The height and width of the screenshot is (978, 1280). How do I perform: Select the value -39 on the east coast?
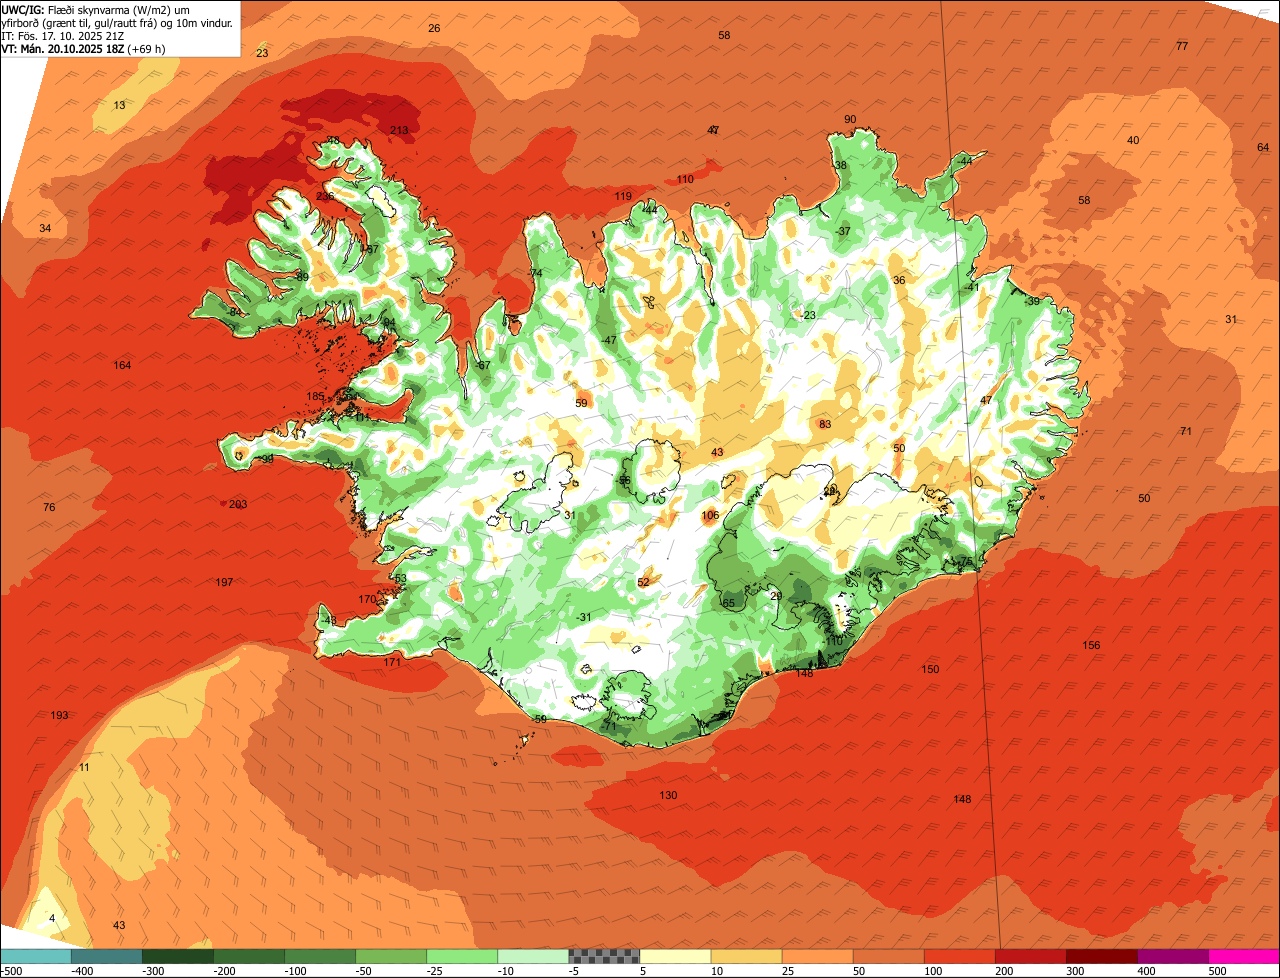[1032, 301]
